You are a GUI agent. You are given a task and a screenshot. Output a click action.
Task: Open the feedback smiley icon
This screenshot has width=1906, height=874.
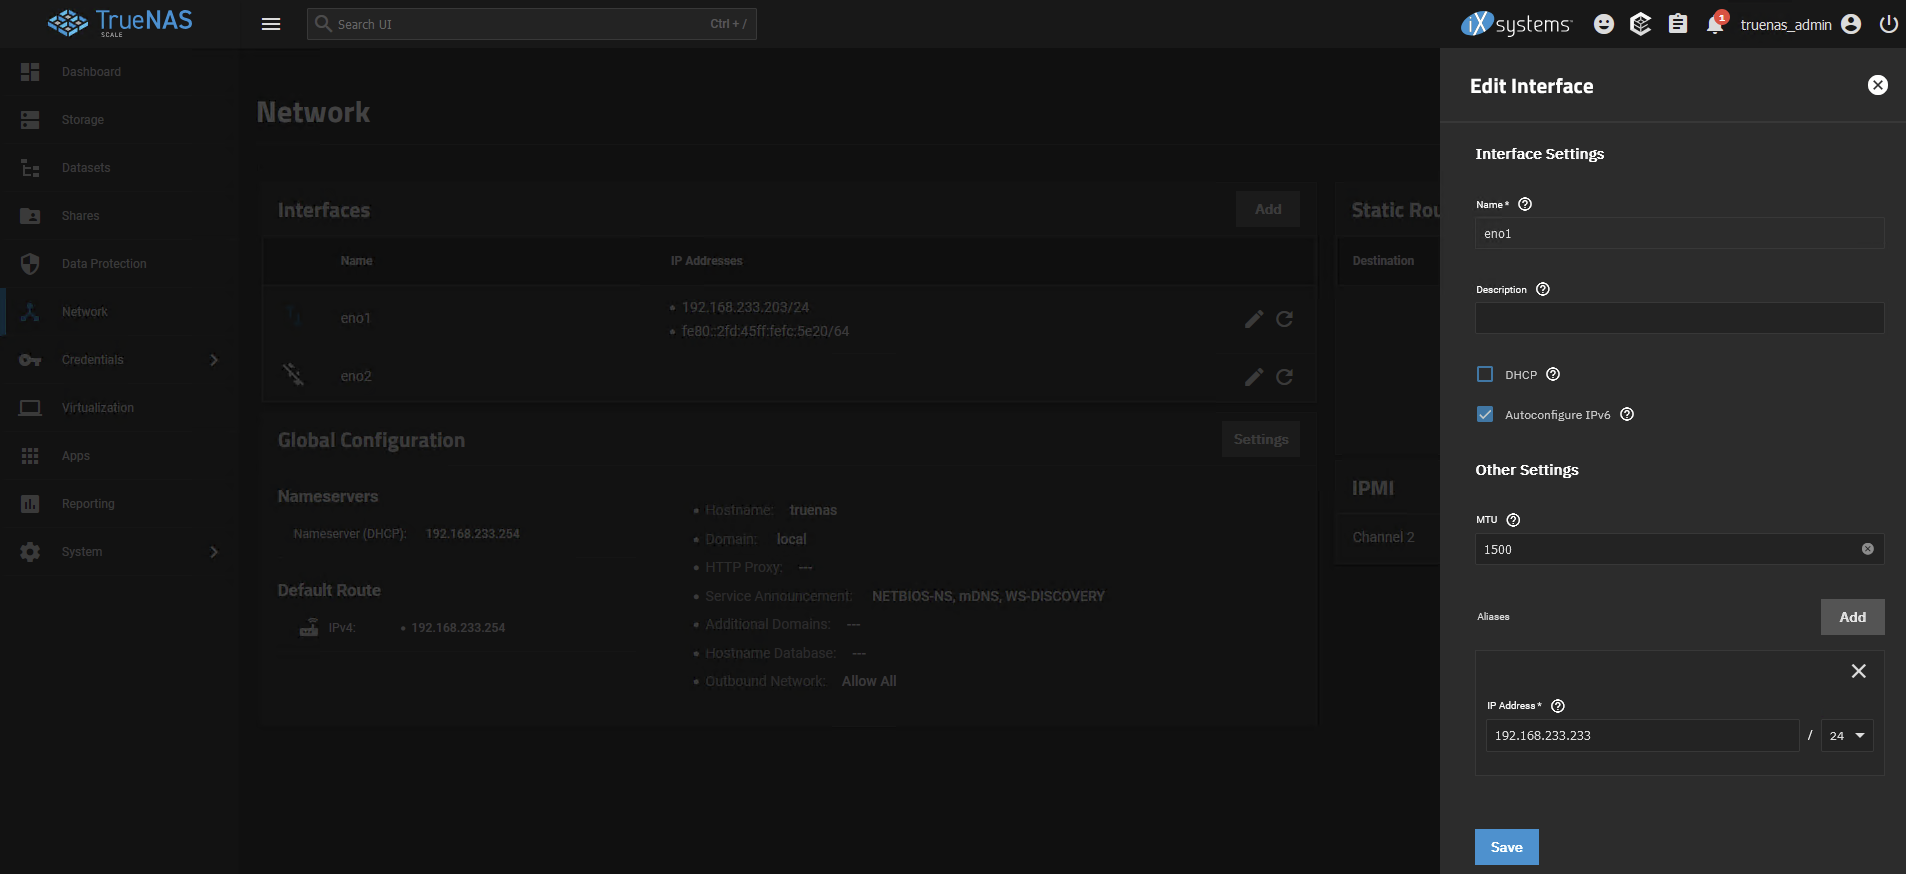pyautogui.click(x=1604, y=24)
